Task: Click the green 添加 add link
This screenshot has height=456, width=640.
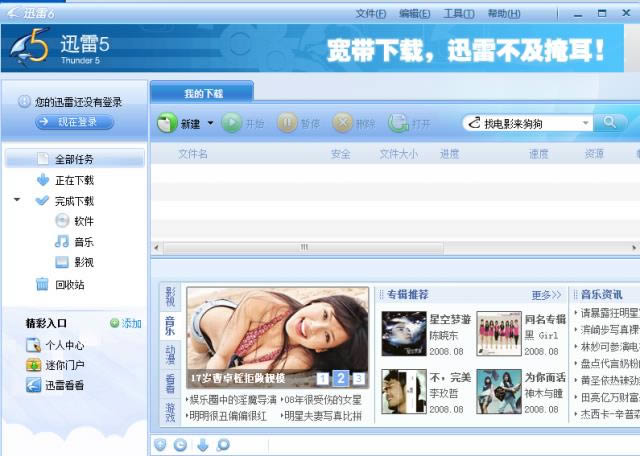Action: pyautogui.click(x=126, y=324)
